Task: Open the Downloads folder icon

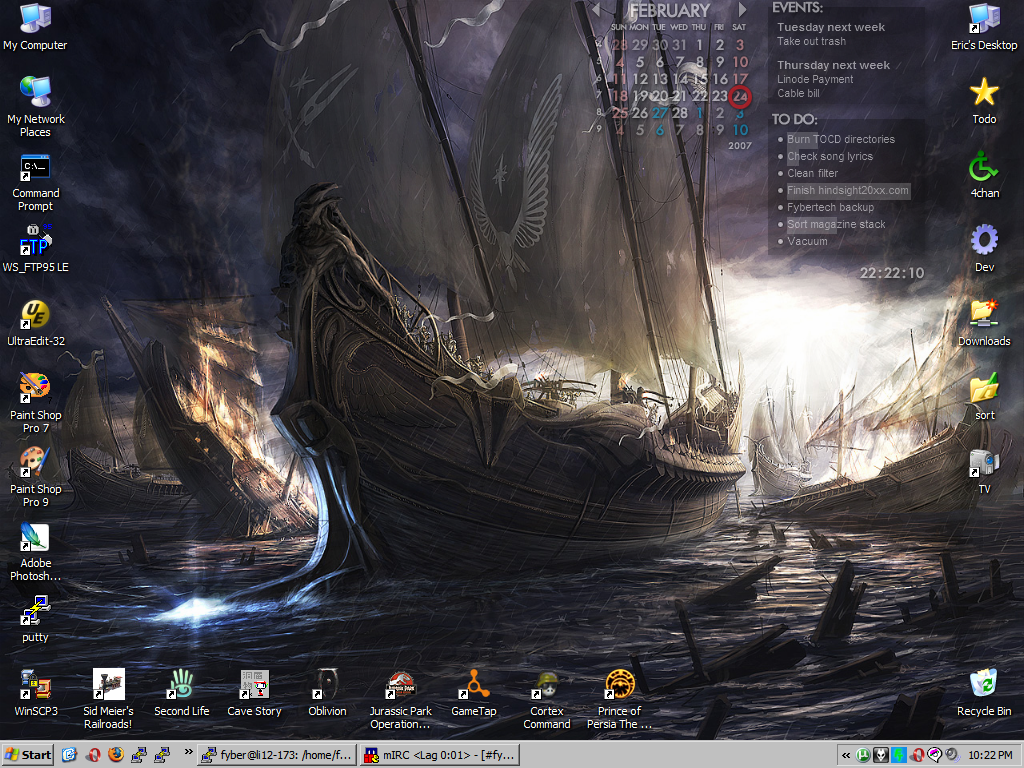Action: coord(984,323)
